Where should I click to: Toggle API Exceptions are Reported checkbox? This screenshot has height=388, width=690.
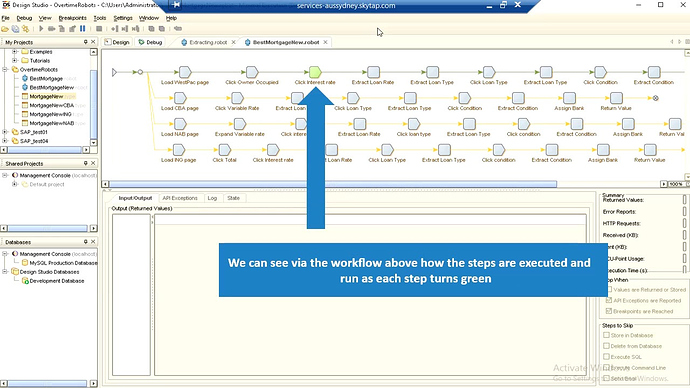[609, 300]
